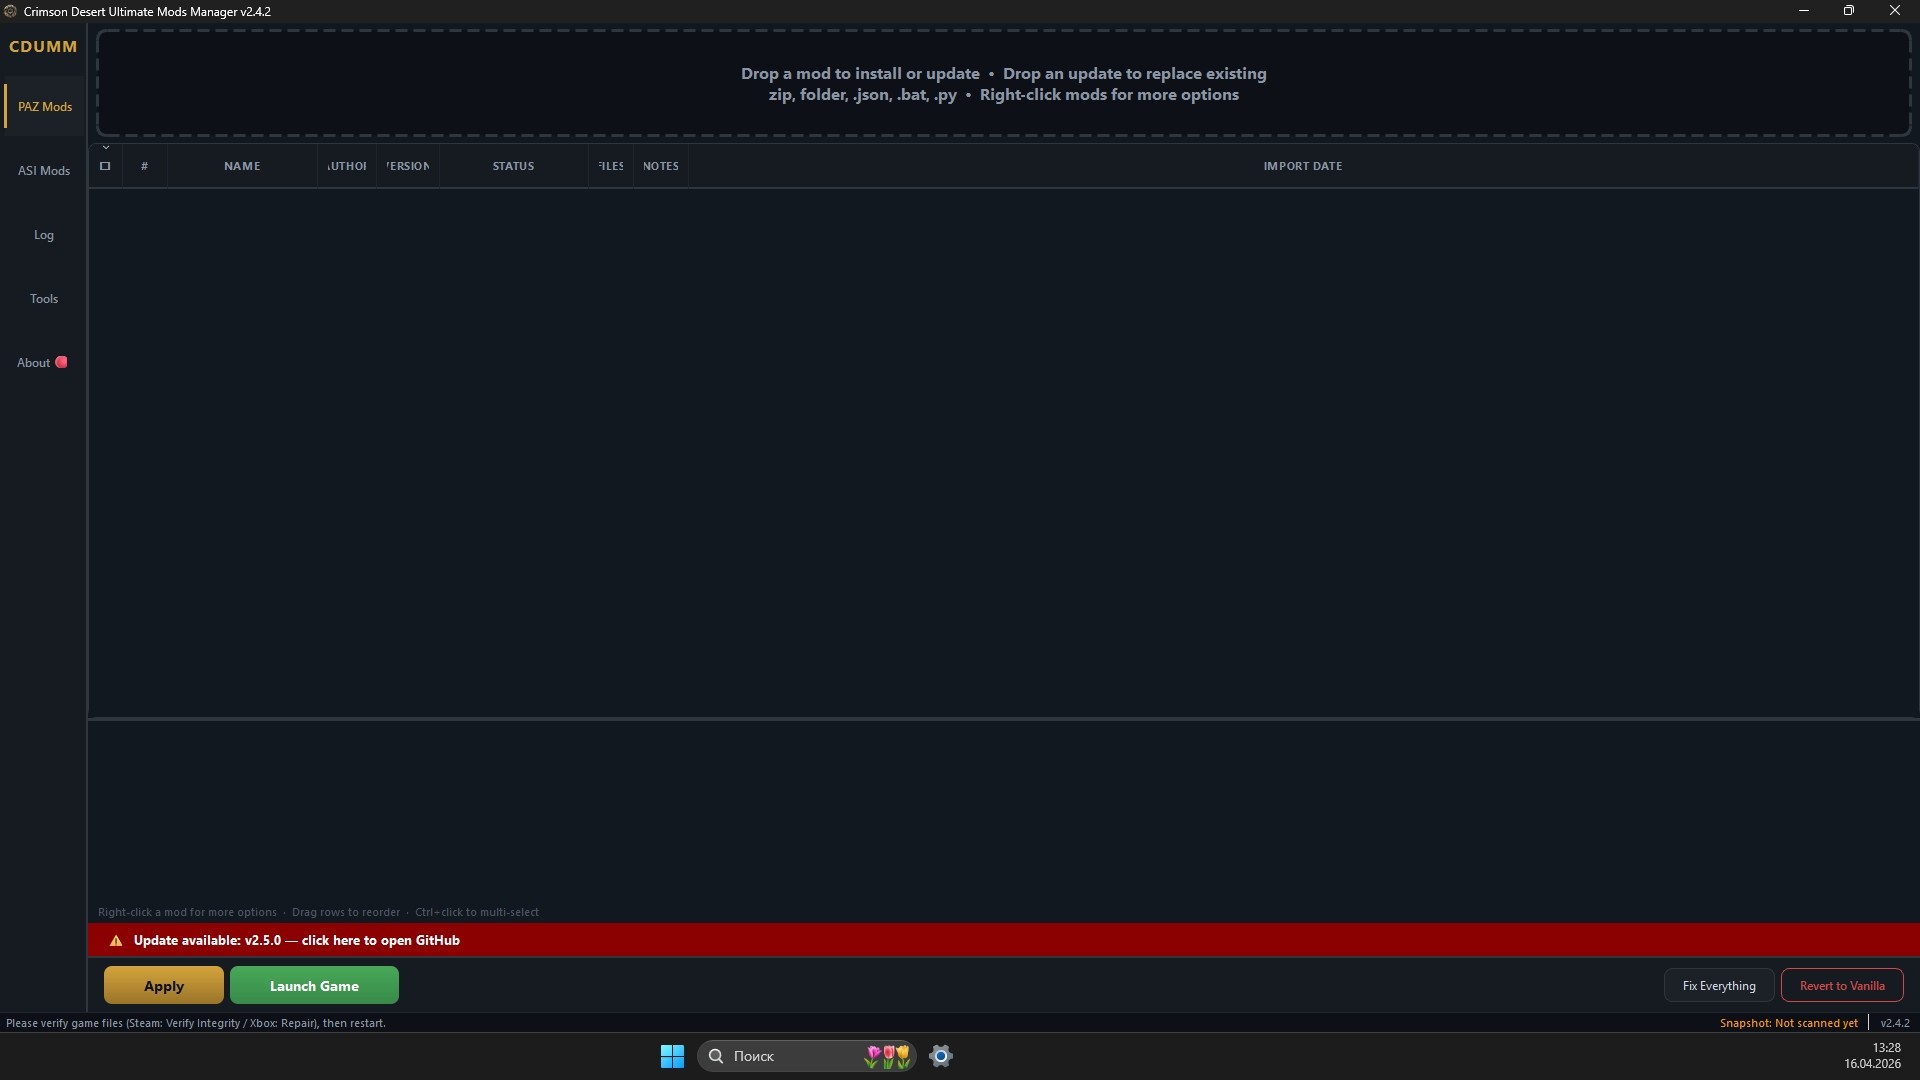Open the Windows Start menu
This screenshot has width=1920, height=1080.
(672, 1056)
